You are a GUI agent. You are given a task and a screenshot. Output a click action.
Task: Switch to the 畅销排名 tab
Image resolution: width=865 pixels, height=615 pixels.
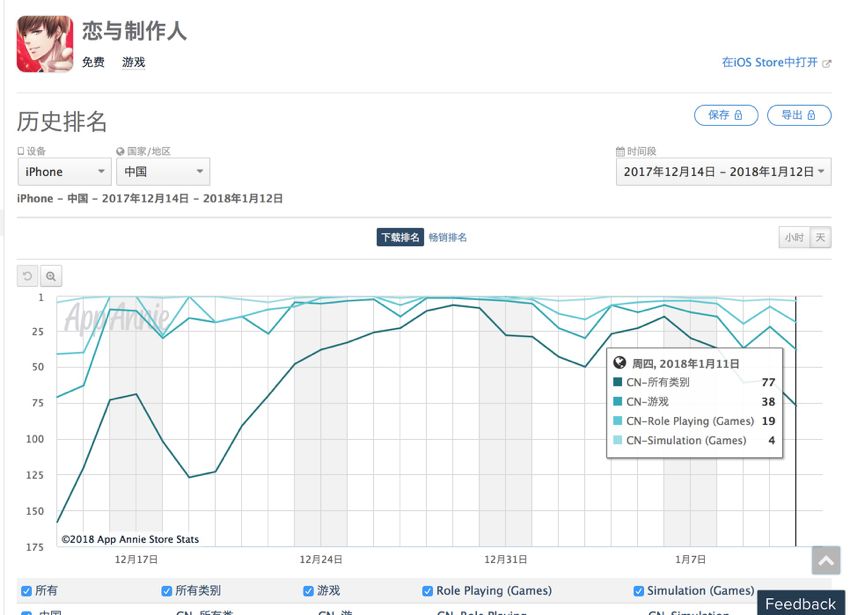click(x=448, y=237)
